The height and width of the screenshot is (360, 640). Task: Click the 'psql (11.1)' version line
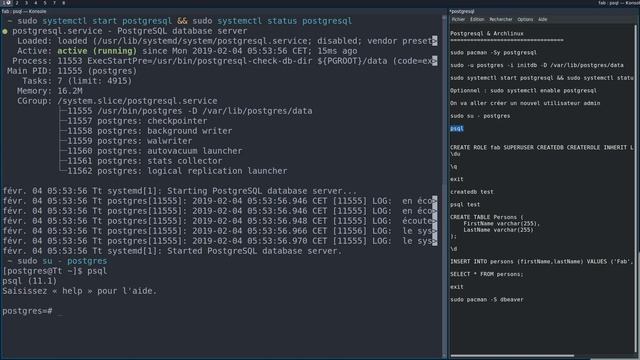click(29, 281)
